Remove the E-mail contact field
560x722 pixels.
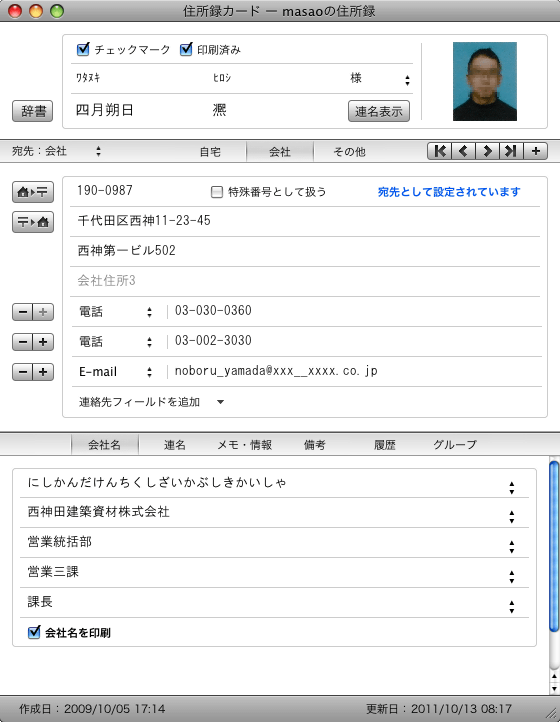(x=23, y=372)
